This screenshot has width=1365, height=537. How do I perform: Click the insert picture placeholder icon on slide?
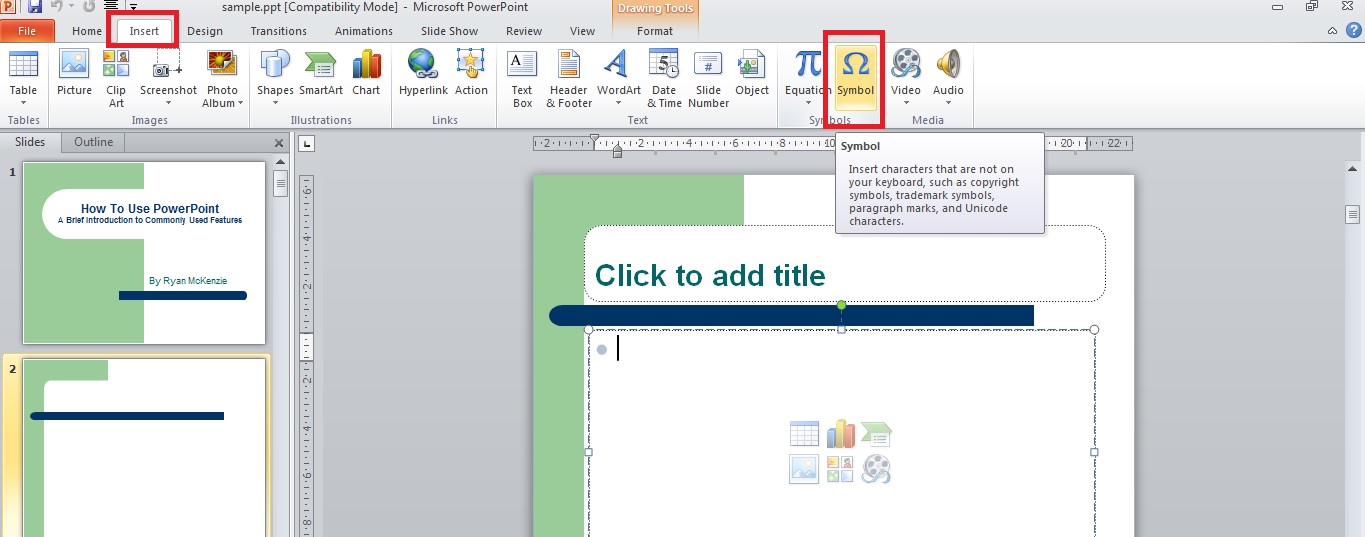coord(804,469)
